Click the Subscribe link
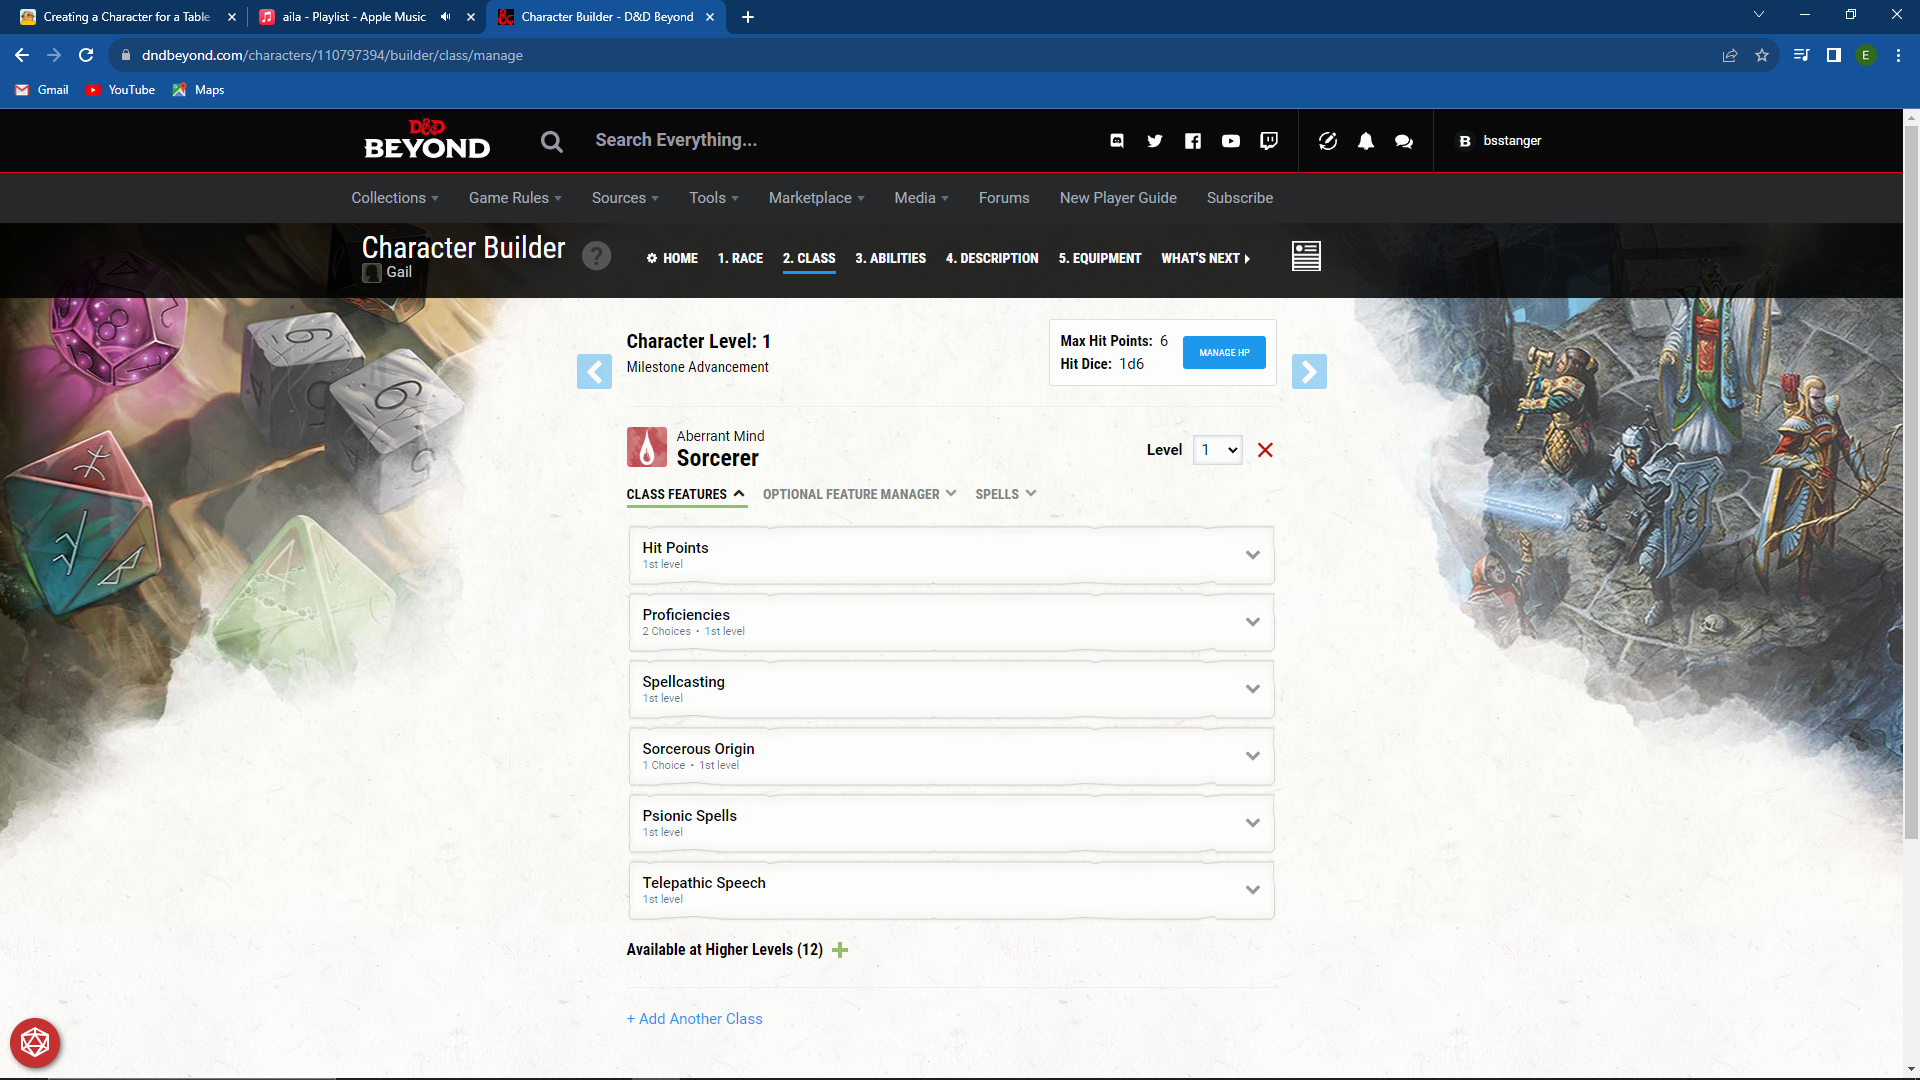Viewport: 1920px width, 1080px height. pyautogui.click(x=1240, y=198)
